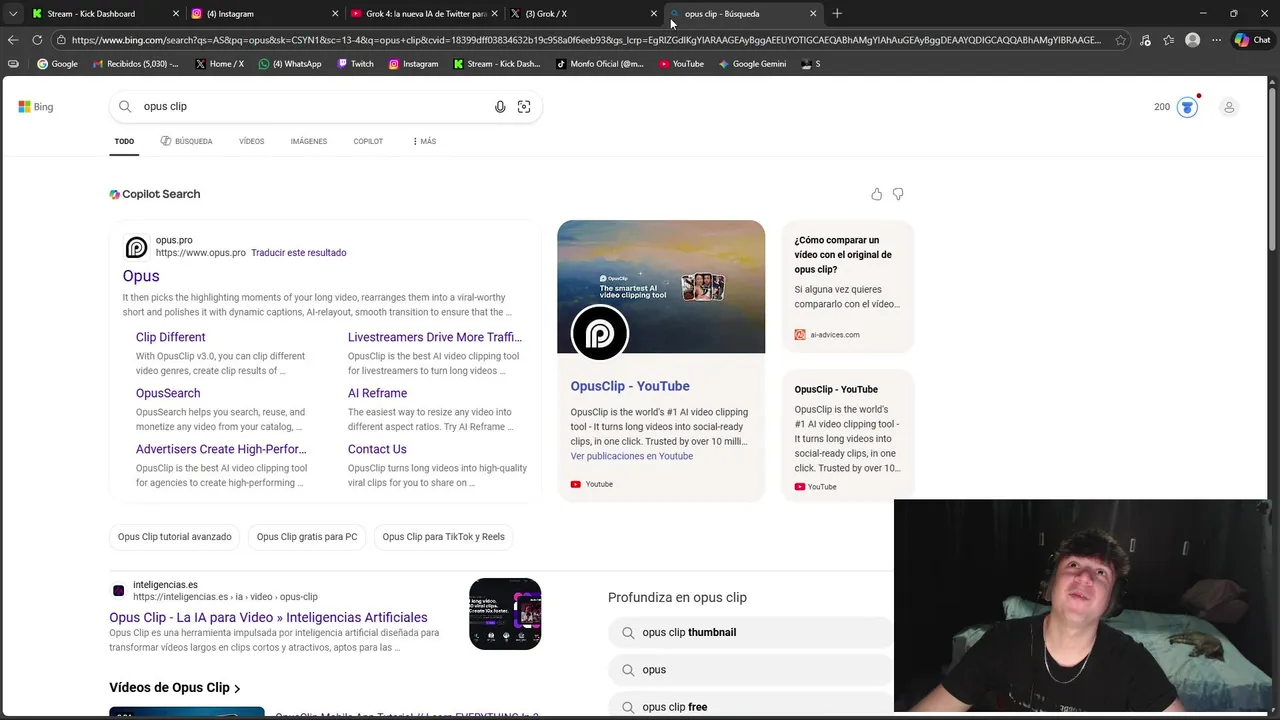Give thumbs down to Copilot Search

898,194
